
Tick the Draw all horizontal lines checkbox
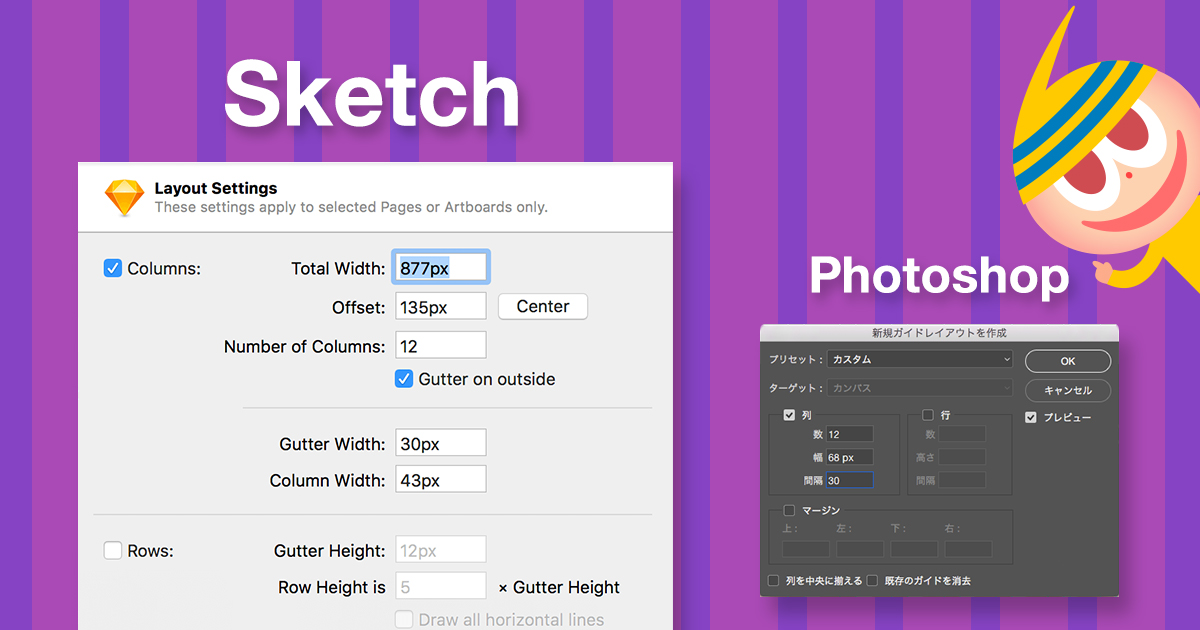[404, 620]
